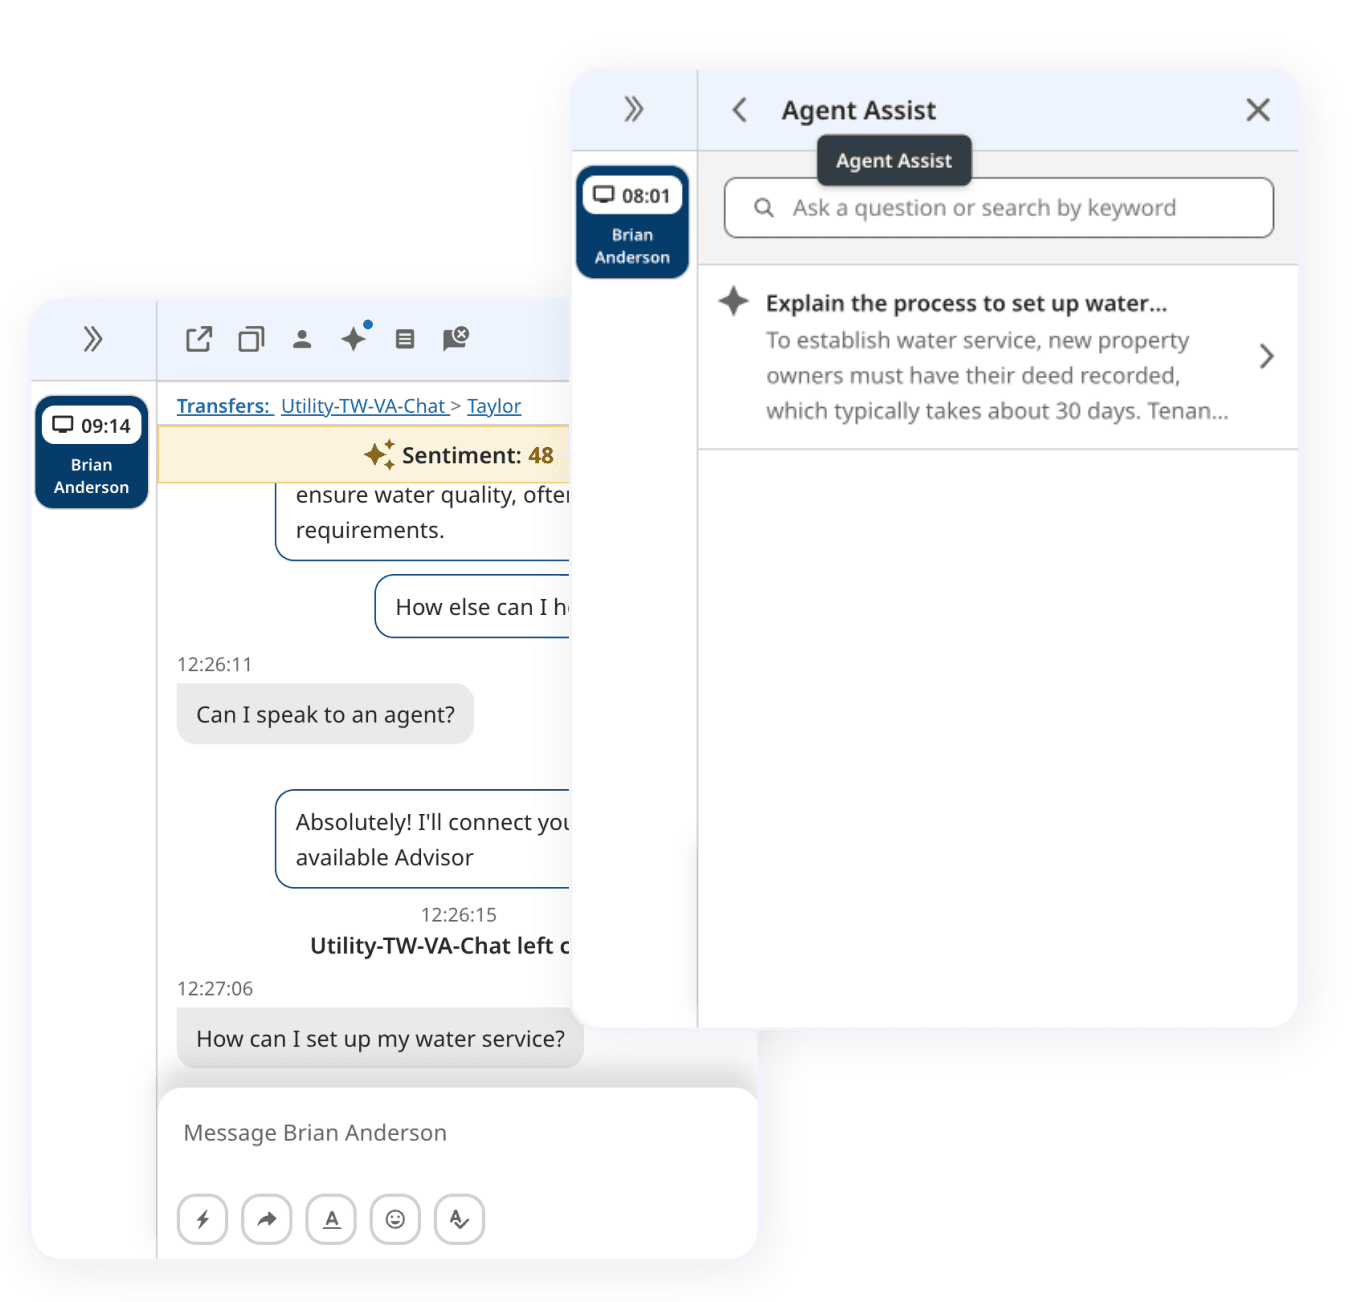Click the notes list icon in toolbar
This screenshot has height=1302, width=1370.
click(405, 340)
